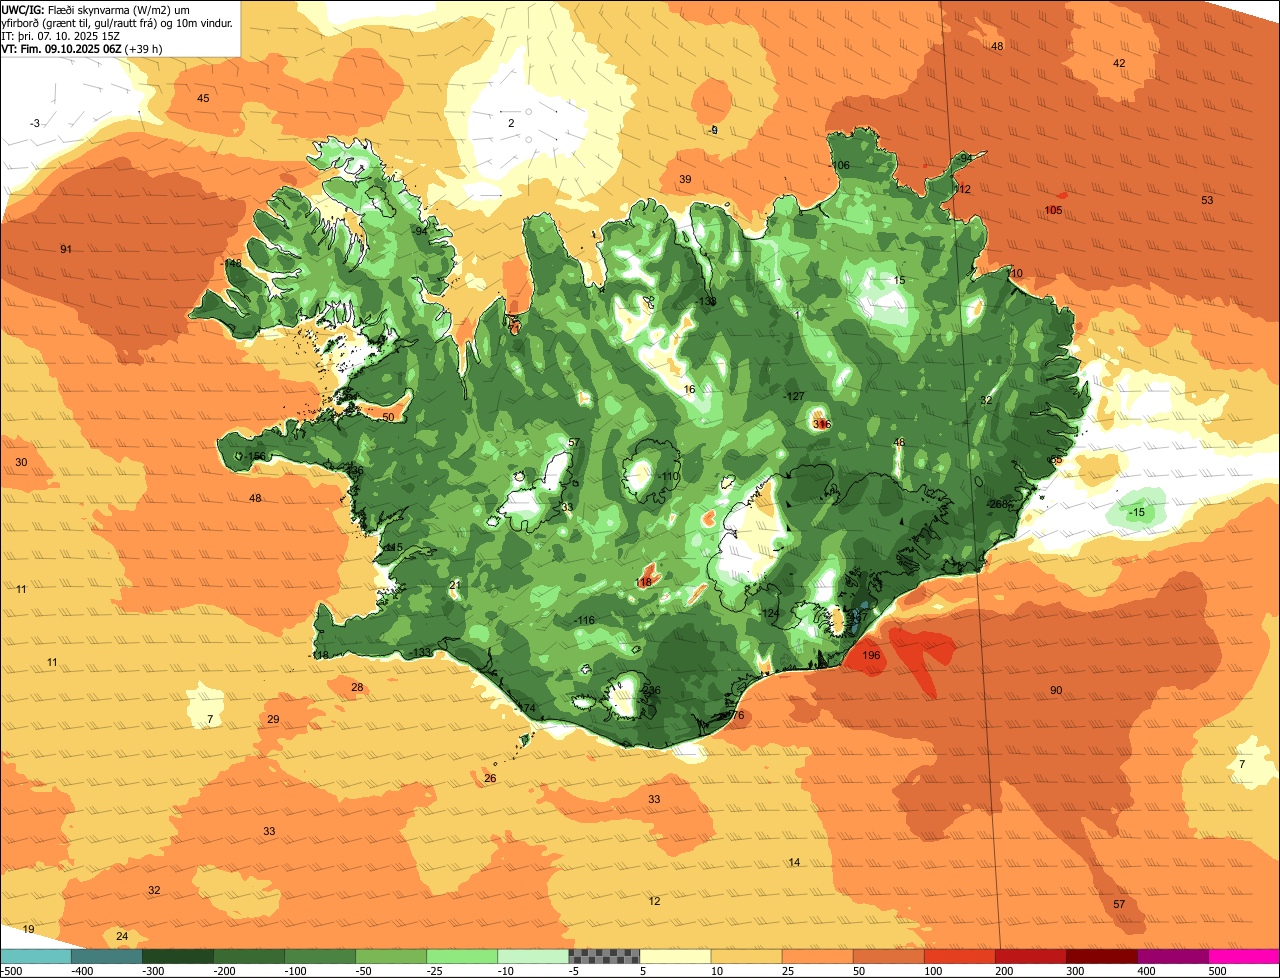The image size is (1280, 978).
Task: Click the teal -400 legend swatch
Action: click(106, 956)
